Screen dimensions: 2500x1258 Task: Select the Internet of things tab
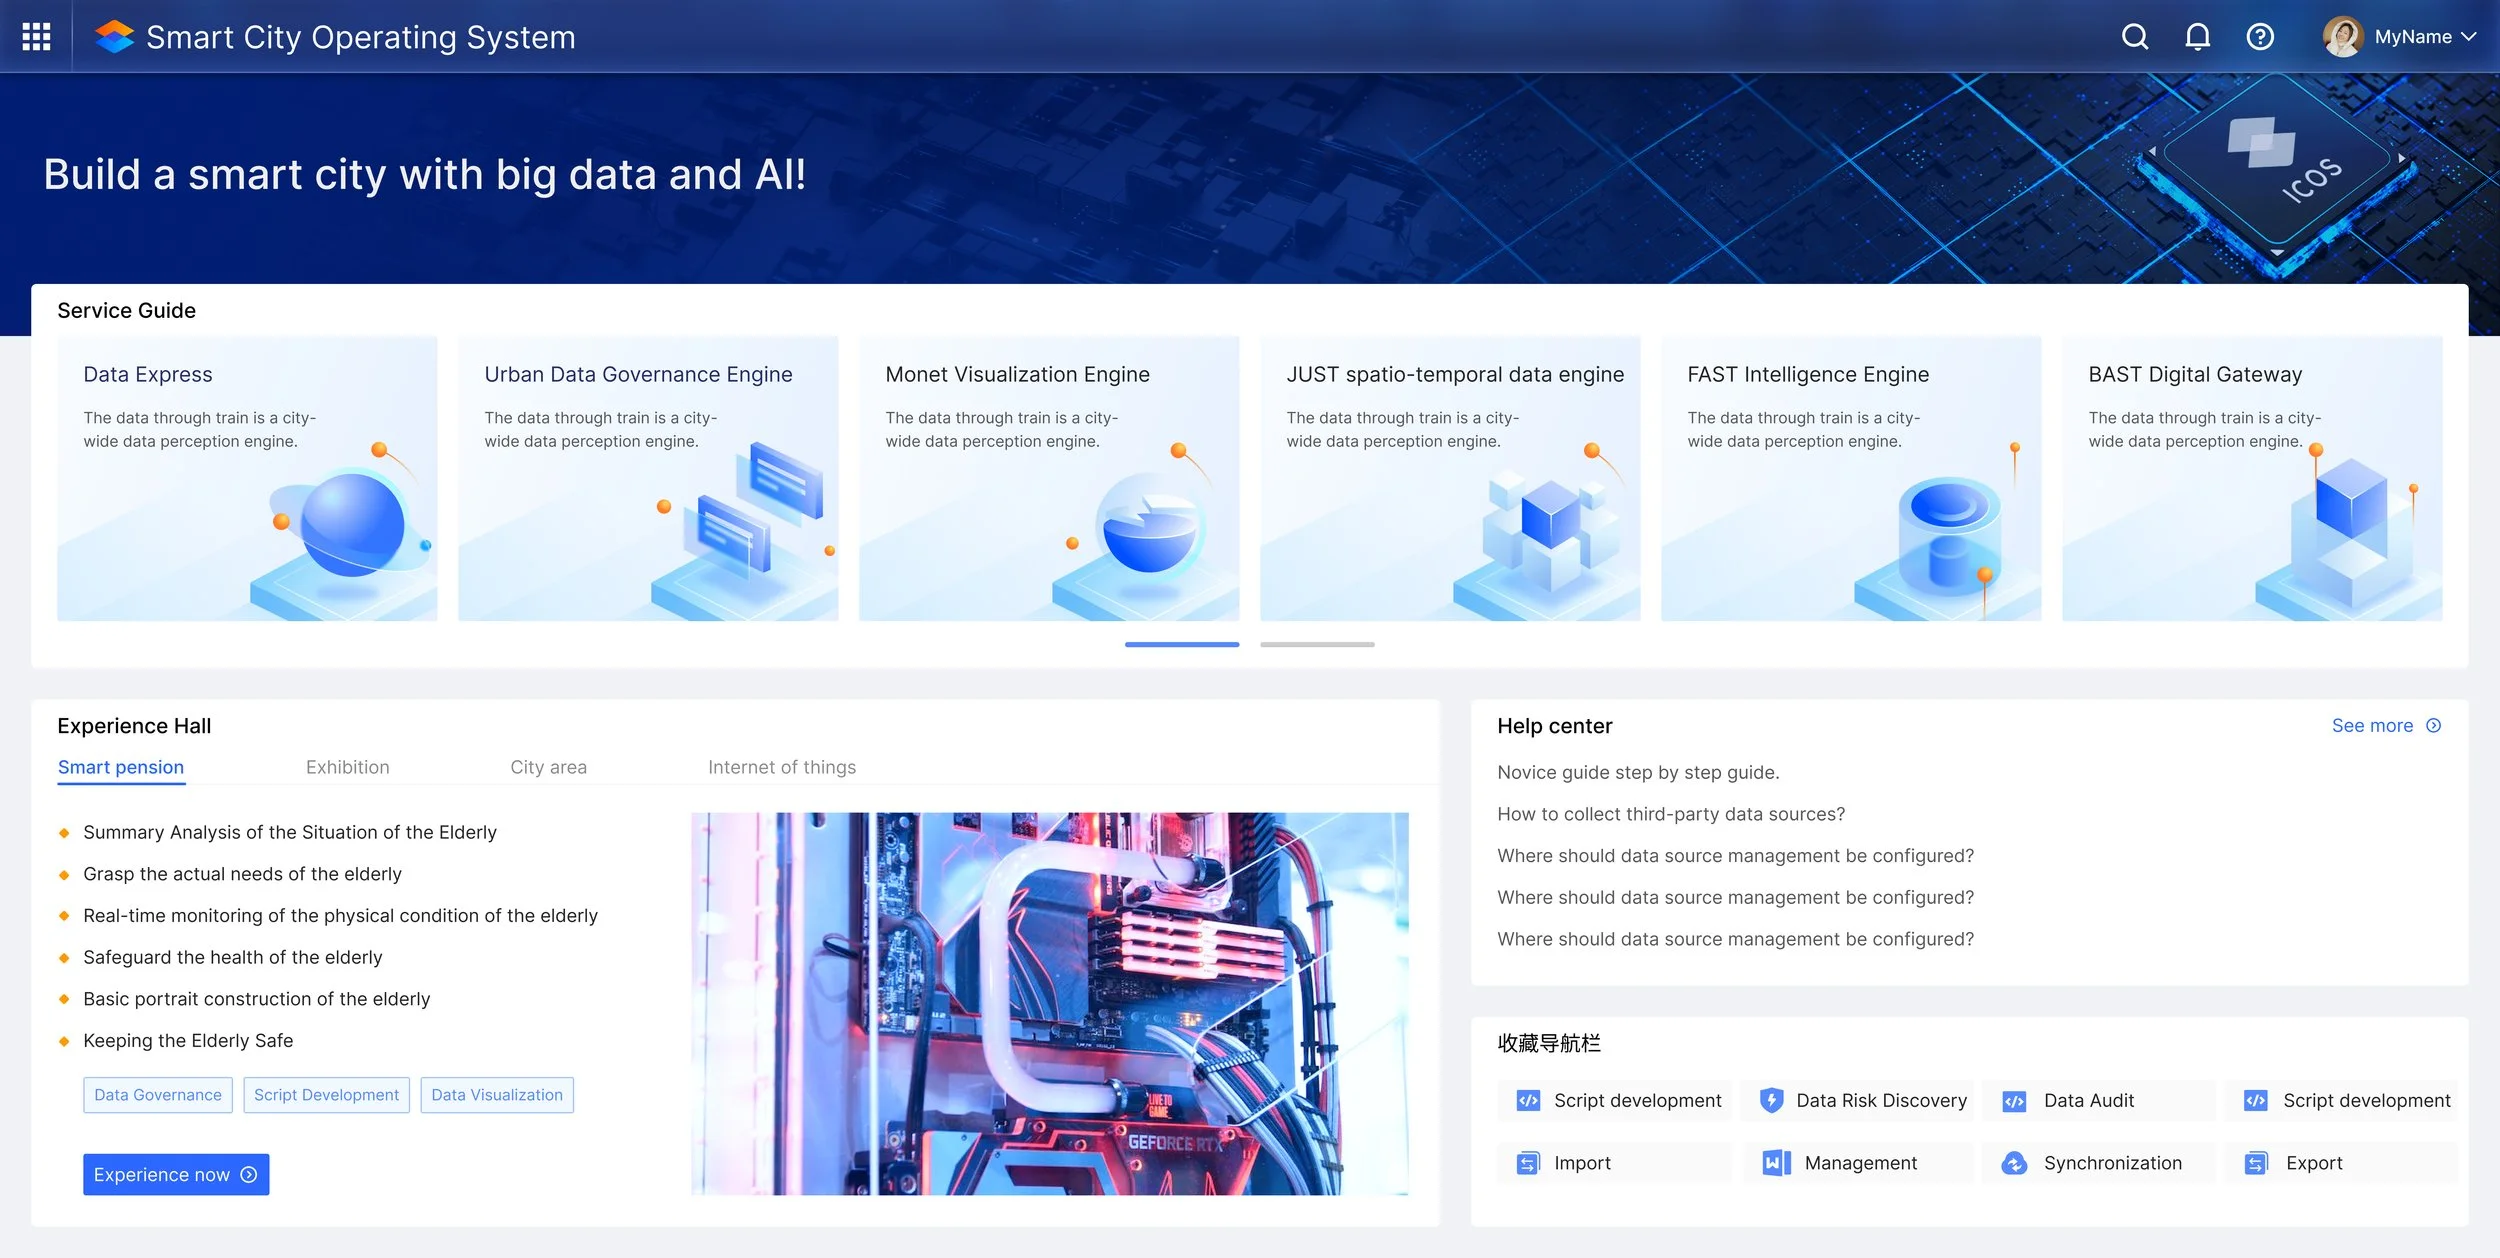click(781, 767)
